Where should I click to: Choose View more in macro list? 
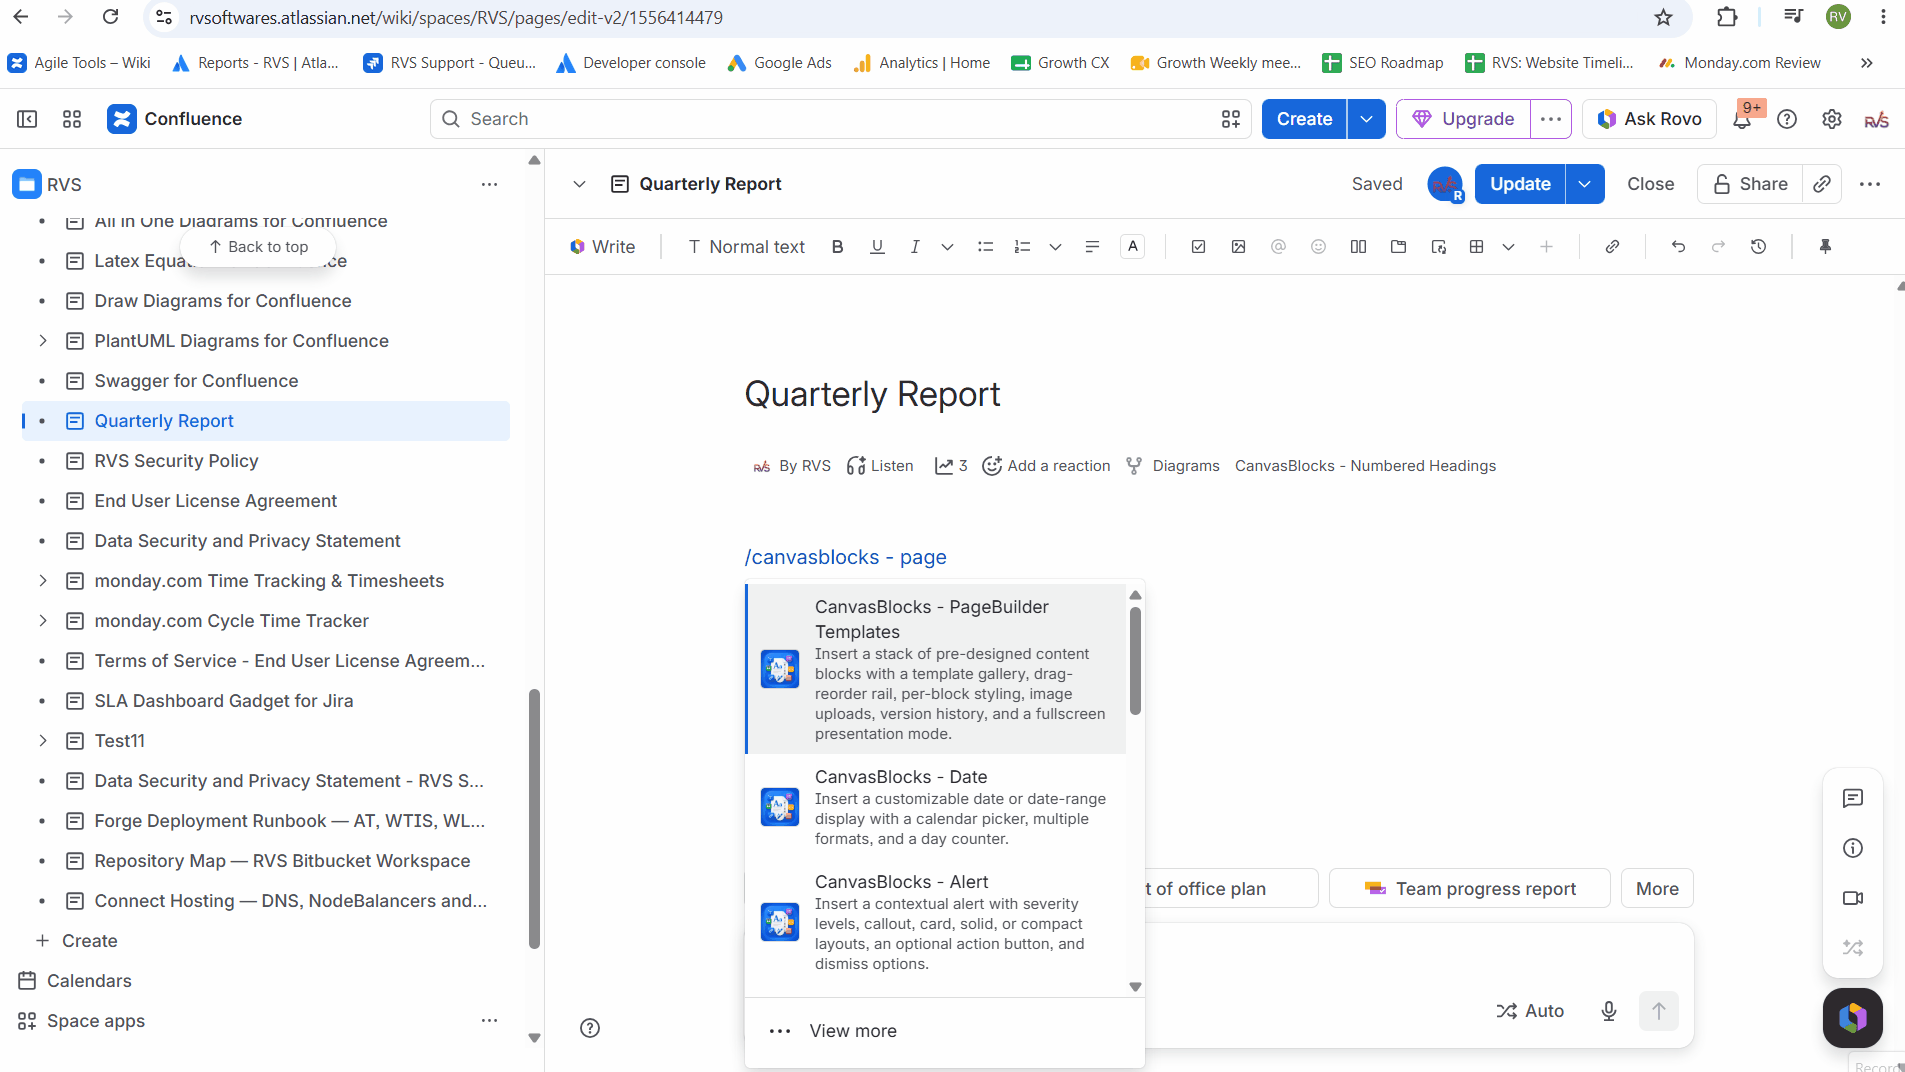(945, 1031)
